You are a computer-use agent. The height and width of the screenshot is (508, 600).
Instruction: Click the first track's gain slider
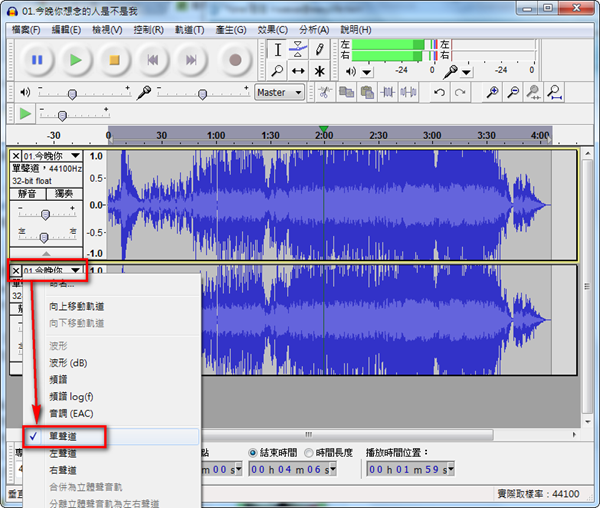coord(44,214)
